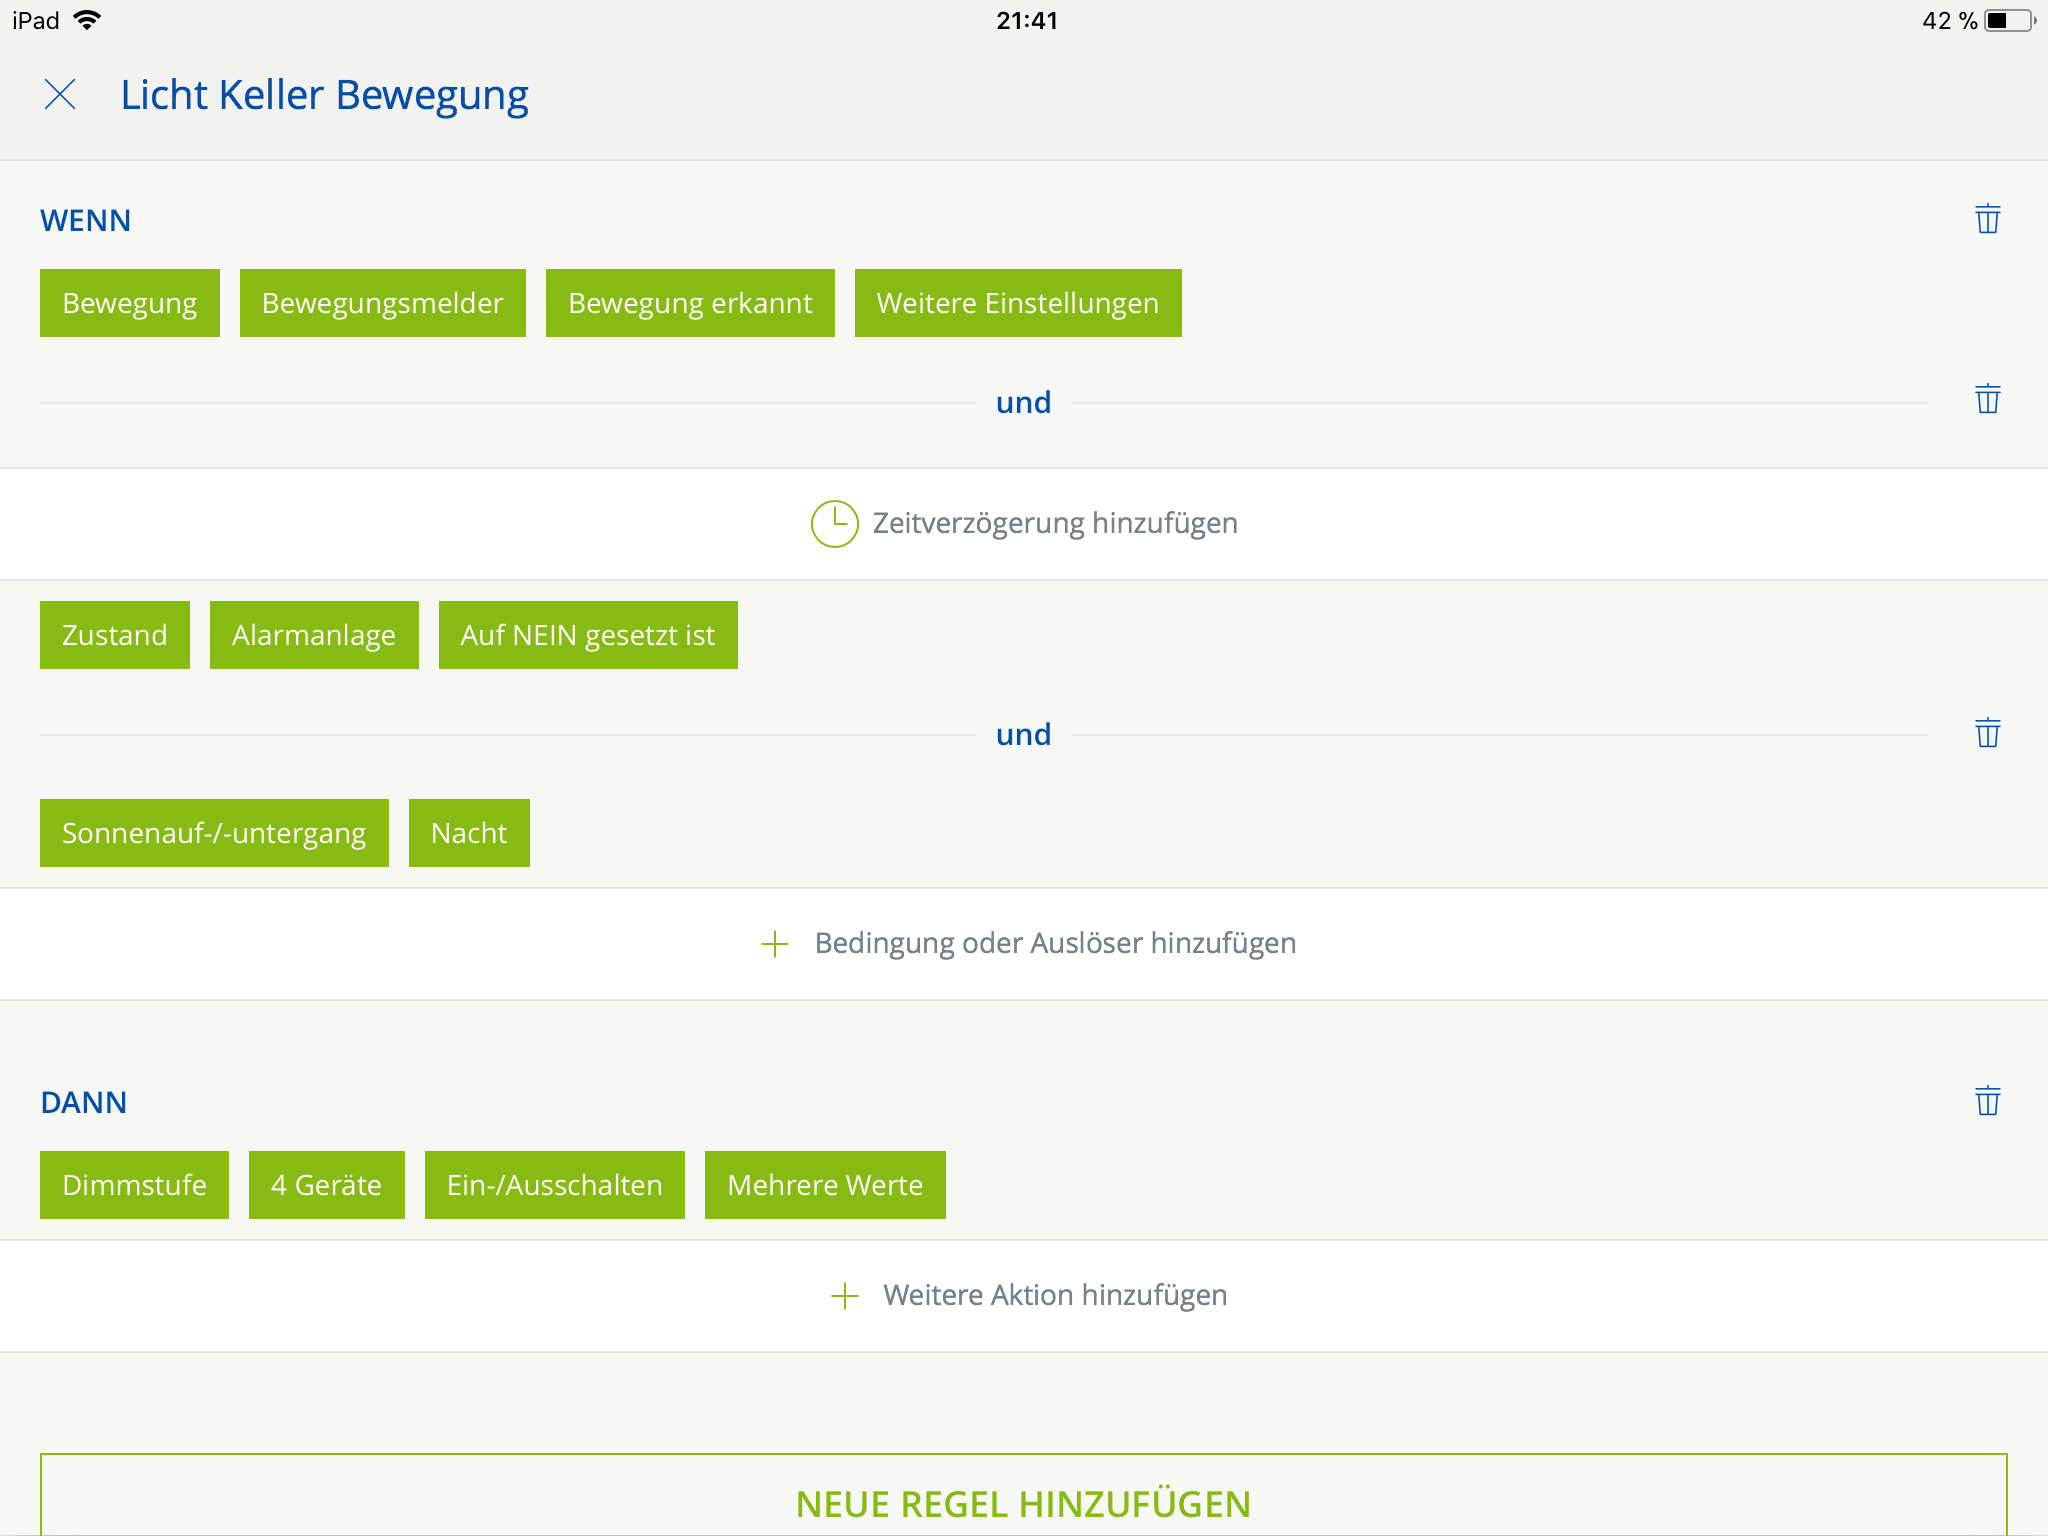The width and height of the screenshot is (2048, 1536).
Task: Close the Licht Keller Bewegung rule editor
Action: click(60, 95)
